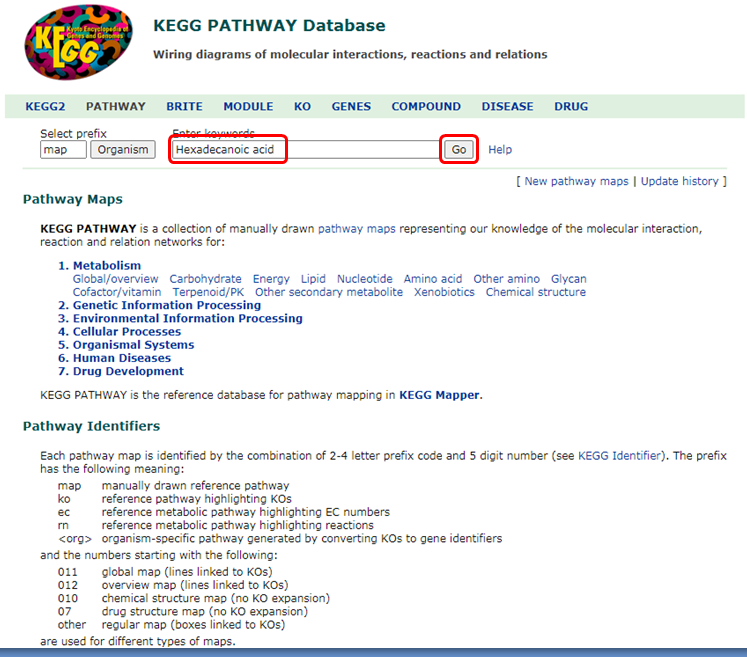747x657 pixels.
Task: Open Genetic Information Processing section
Action: (167, 305)
